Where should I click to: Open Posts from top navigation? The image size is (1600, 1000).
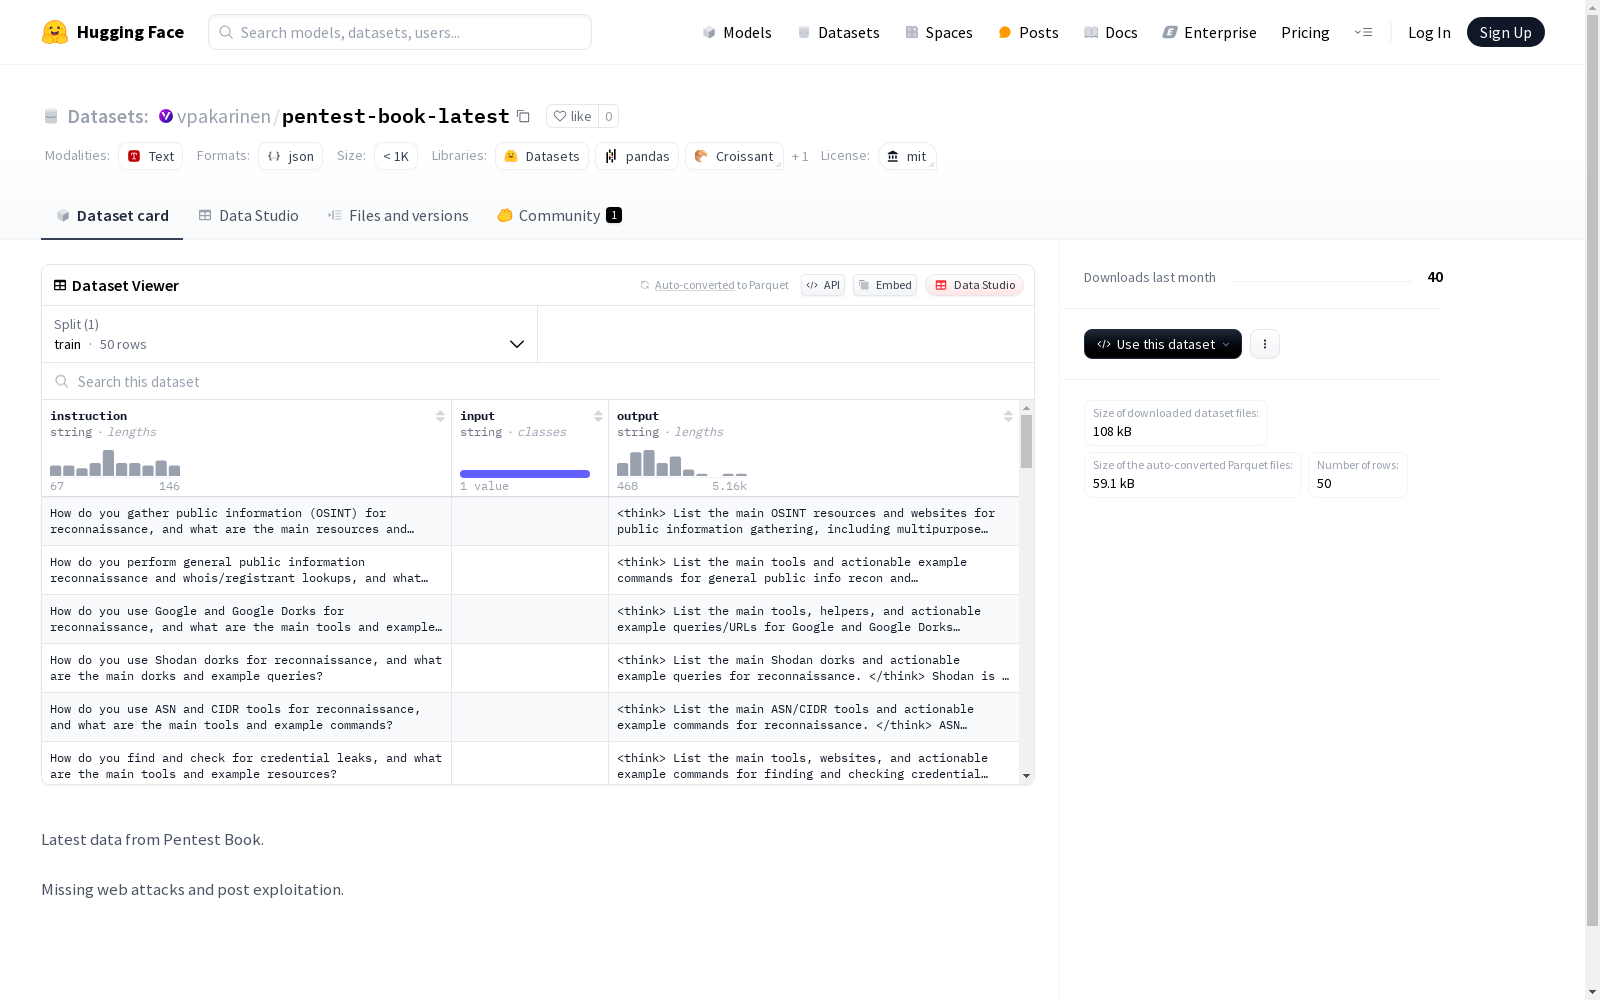coord(1028,32)
